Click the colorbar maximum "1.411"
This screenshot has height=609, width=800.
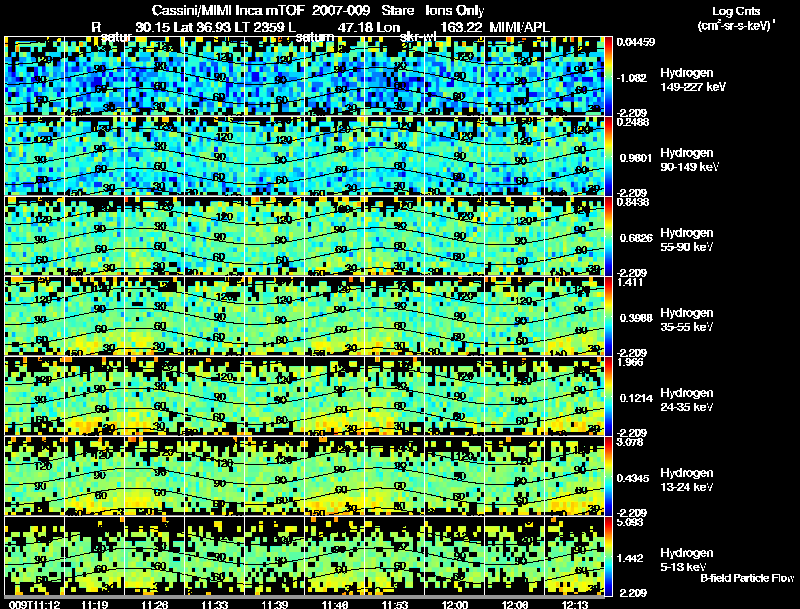[630, 282]
